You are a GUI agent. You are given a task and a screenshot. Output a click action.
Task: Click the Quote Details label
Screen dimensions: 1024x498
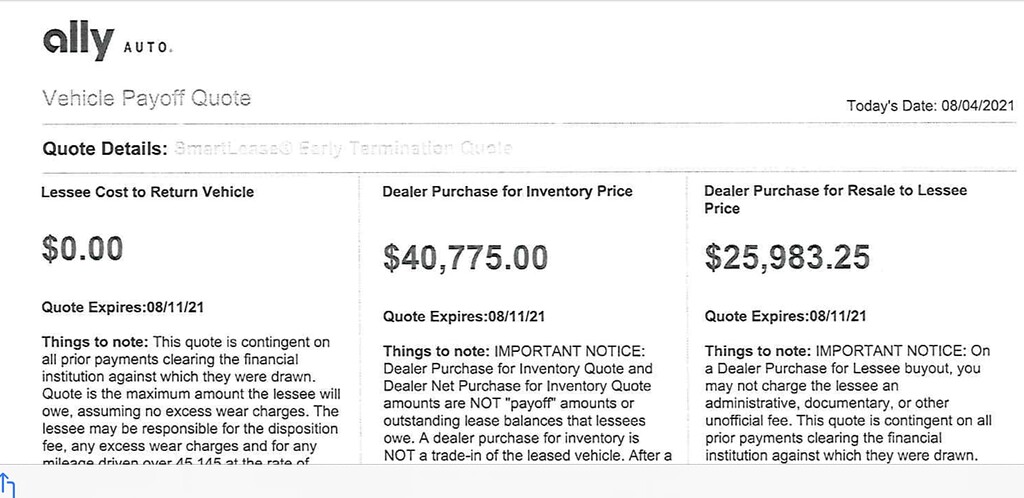[104, 149]
